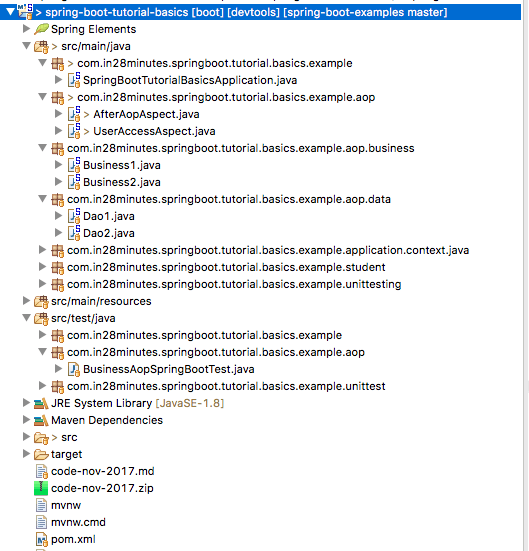Viewport: 529px width, 551px height.
Task: Select BusinessAopSpringBootTest.java label
Action: [169, 369]
